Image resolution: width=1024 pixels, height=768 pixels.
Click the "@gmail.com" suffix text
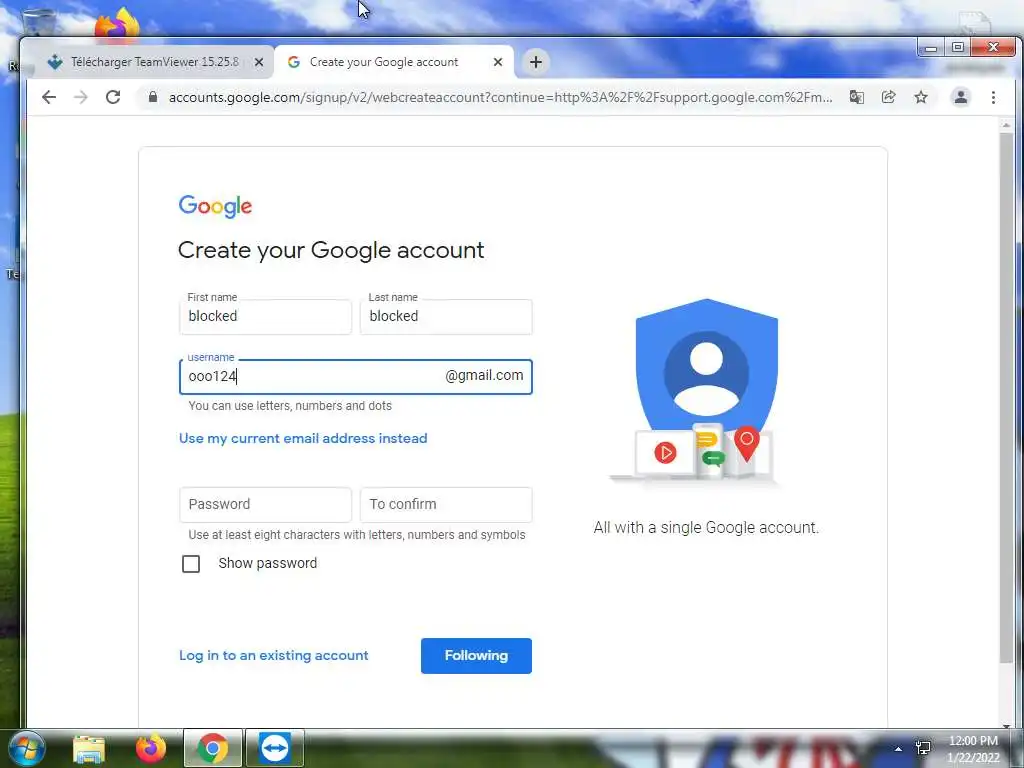pos(484,376)
